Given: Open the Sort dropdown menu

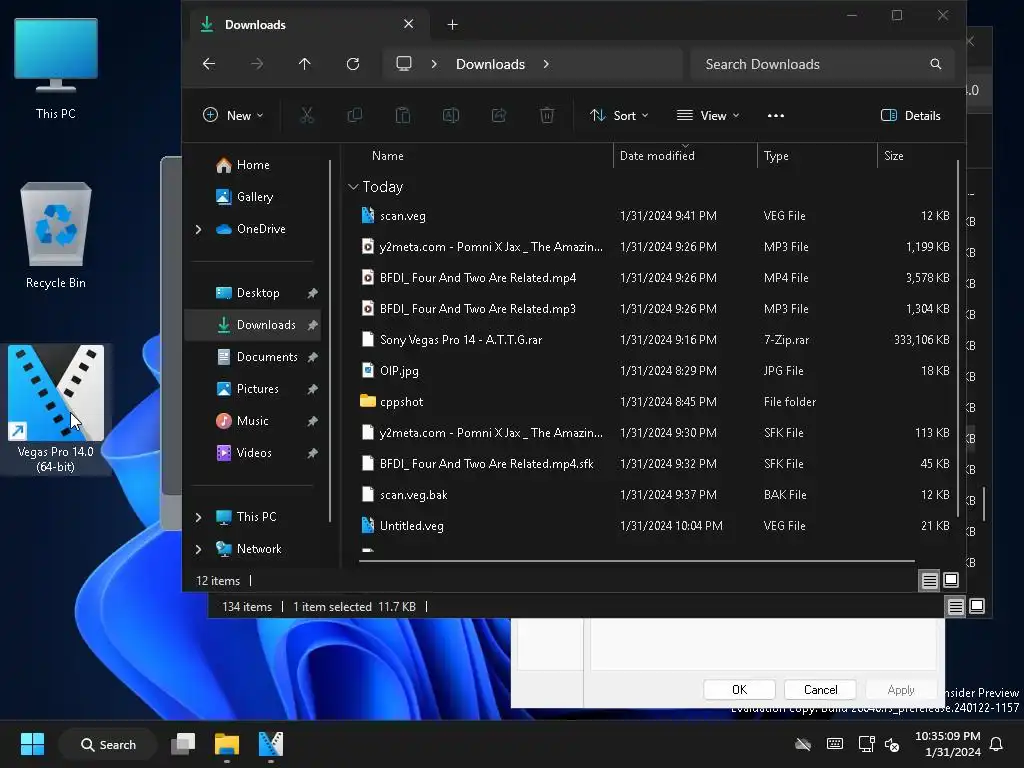Looking at the screenshot, I should (619, 116).
